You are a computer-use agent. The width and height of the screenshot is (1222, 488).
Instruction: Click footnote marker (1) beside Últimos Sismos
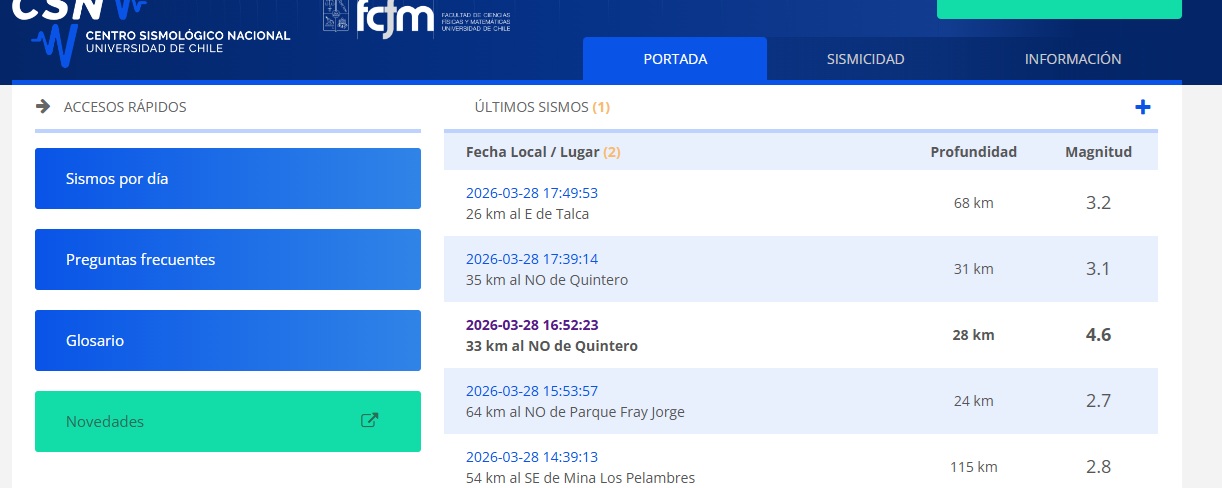(601, 107)
